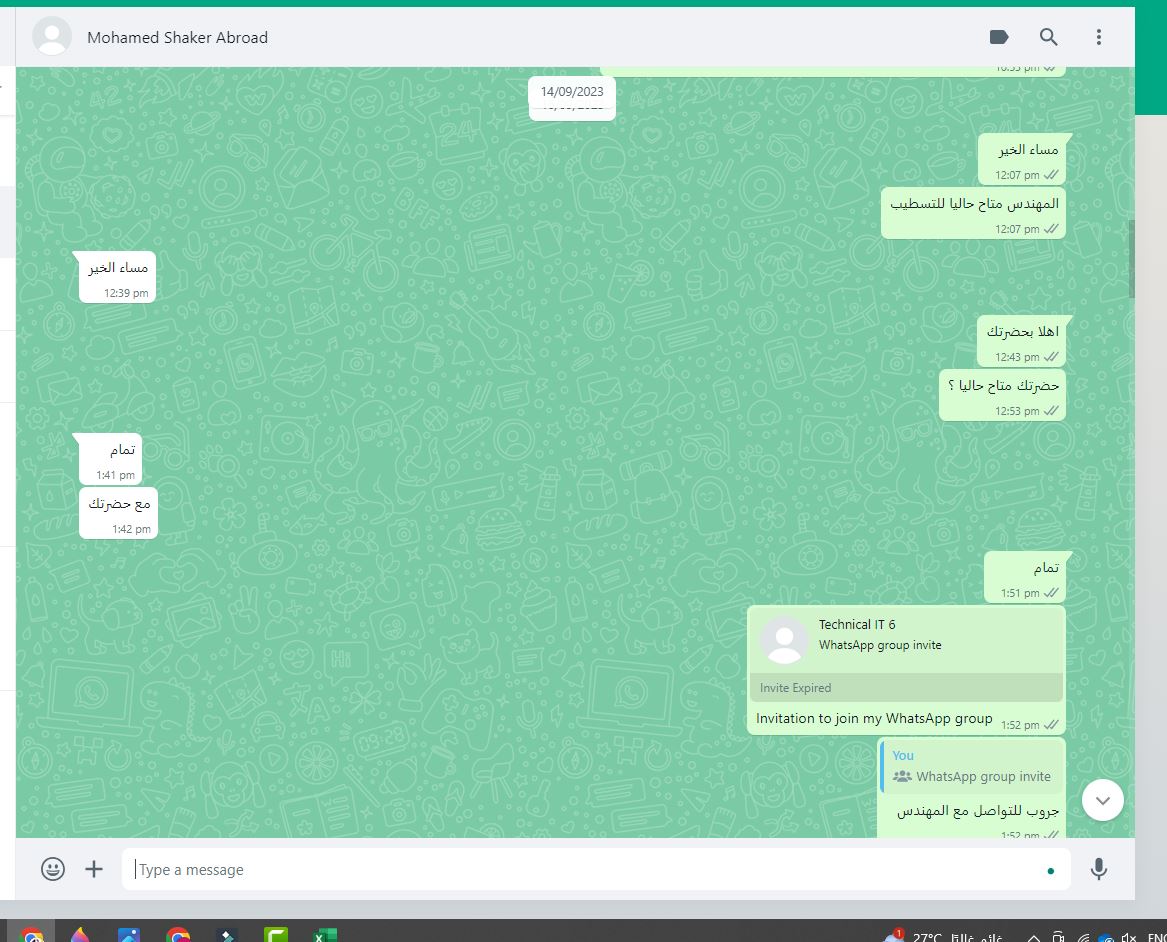Image resolution: width=1167 pixels, height=942 pixels.
Task: Search within the chat using the magnifier icon
Action: [x=1049, y=37]
